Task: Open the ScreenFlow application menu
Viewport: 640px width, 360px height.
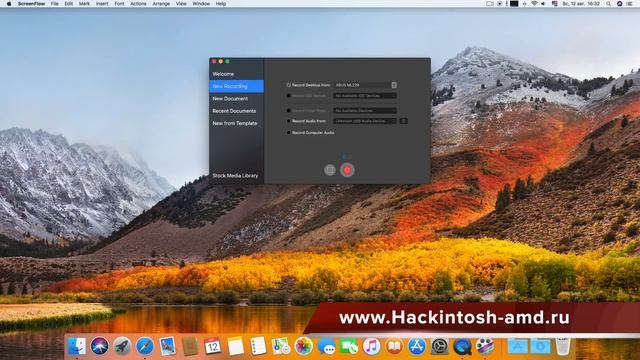Action: coord(31,4)
